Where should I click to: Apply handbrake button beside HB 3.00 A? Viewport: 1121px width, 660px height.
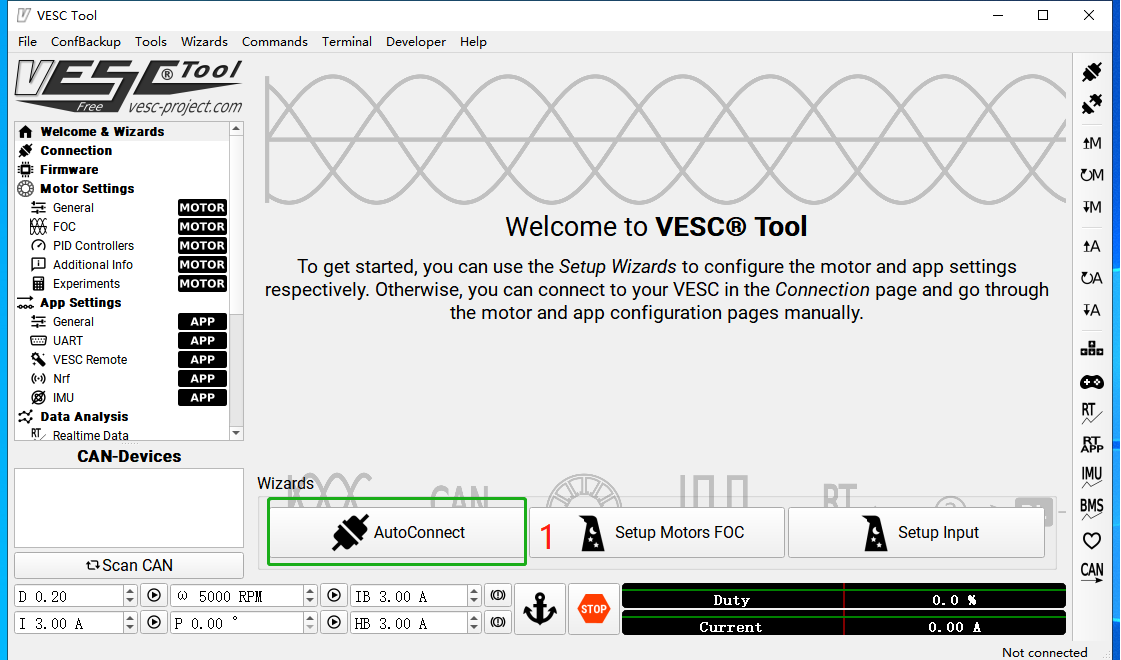point(498,623)
